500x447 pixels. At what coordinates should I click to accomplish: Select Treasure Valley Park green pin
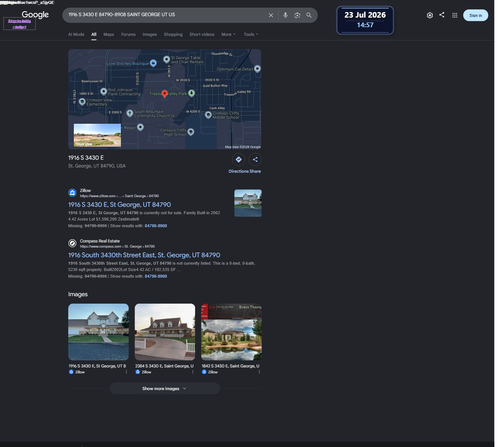[191, 93]
